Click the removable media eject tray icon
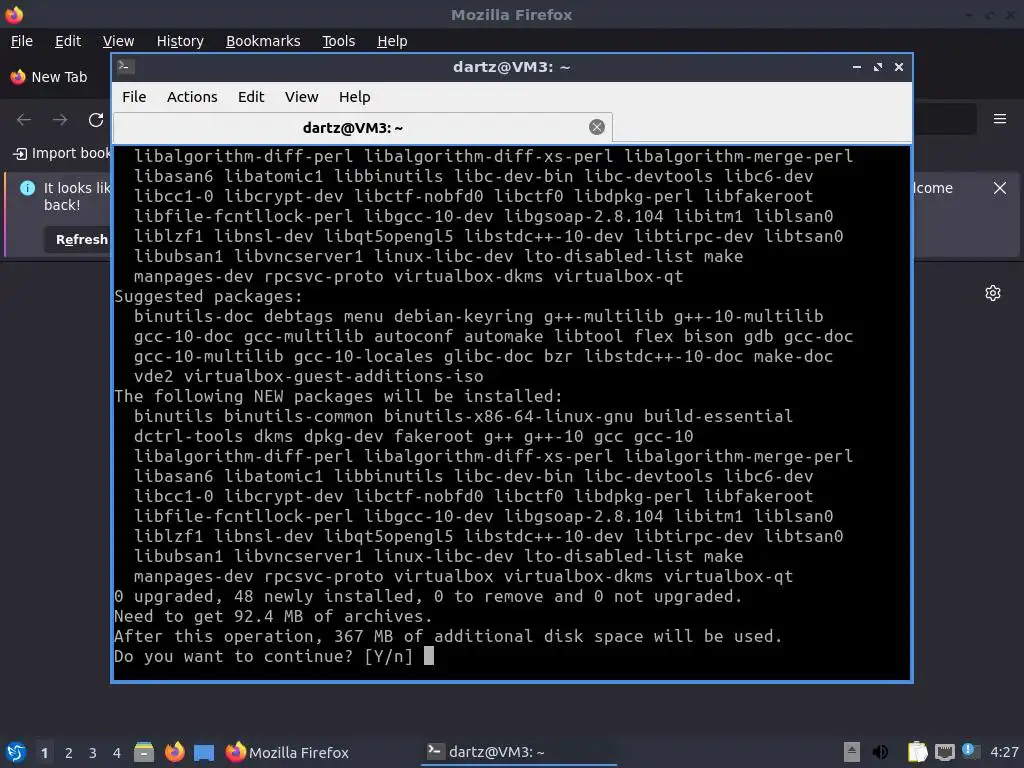The image size is (1024, 768). [x=851, y=752]
